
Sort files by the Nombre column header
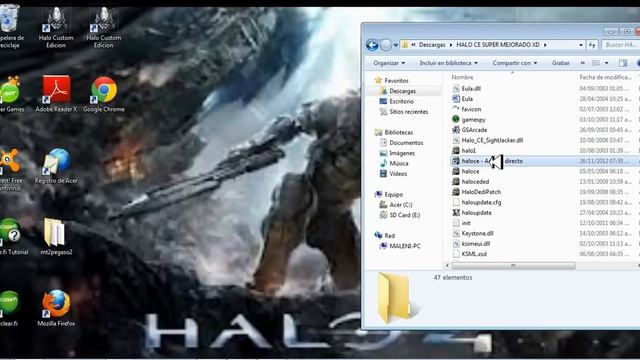pyautogui.click(x=462, y=77)
